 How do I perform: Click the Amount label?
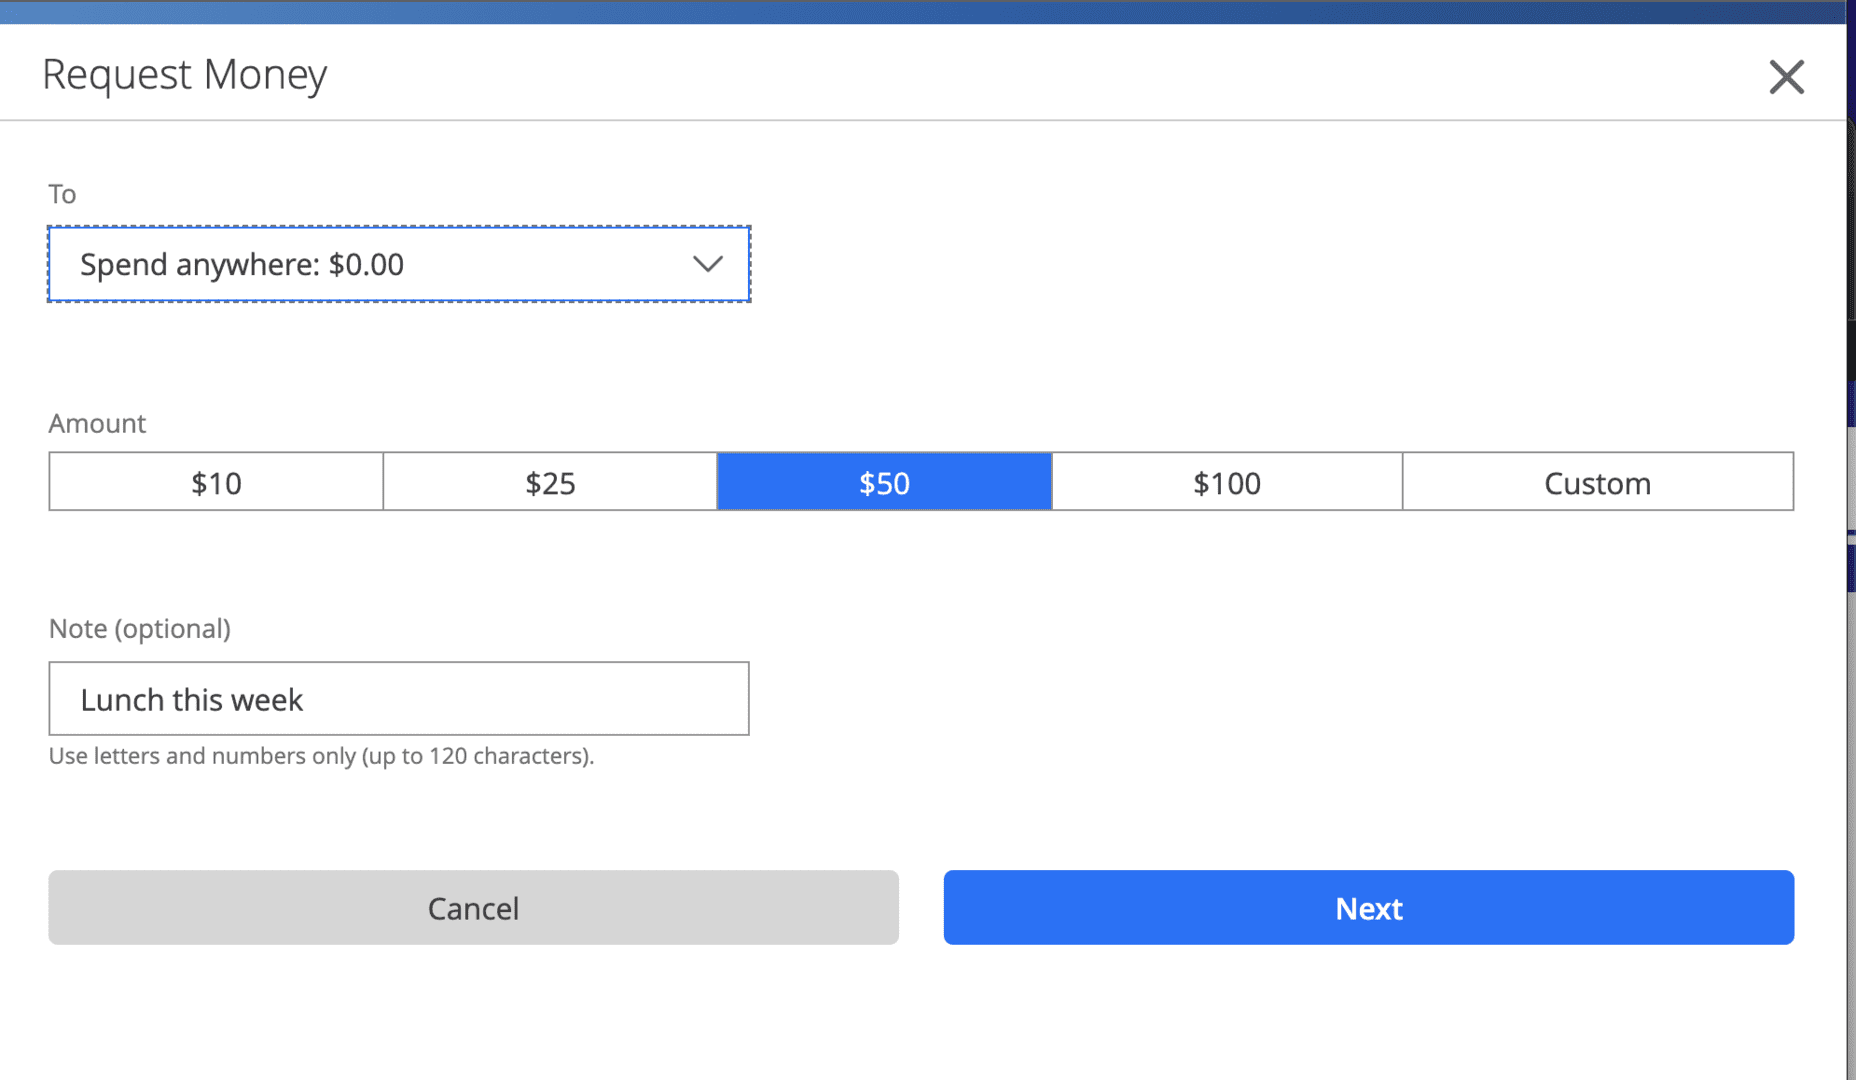tap(97, 424)
